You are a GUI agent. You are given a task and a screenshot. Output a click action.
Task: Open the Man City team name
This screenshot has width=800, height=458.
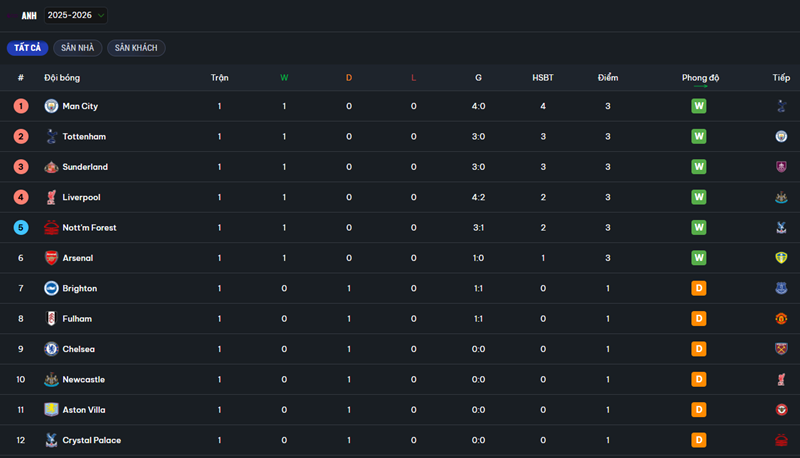coord(80,106)
